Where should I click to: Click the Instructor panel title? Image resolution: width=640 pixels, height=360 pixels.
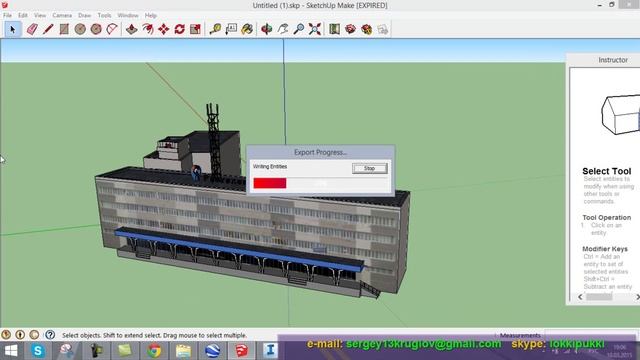click(x=613, y=60)
